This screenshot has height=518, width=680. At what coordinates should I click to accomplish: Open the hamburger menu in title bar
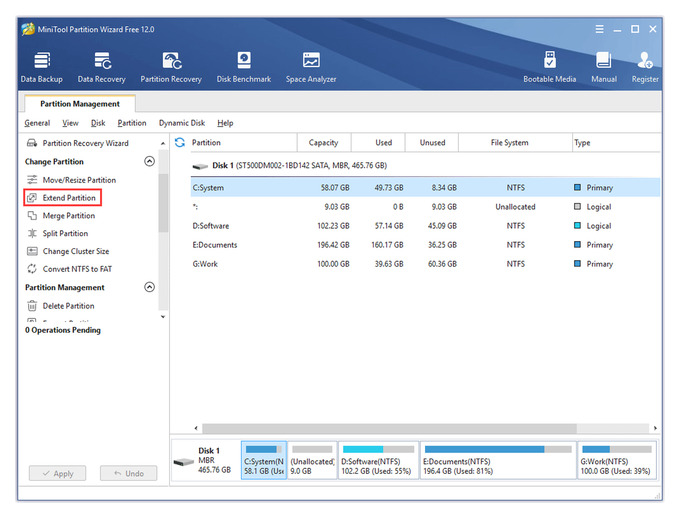click(599, 29)
